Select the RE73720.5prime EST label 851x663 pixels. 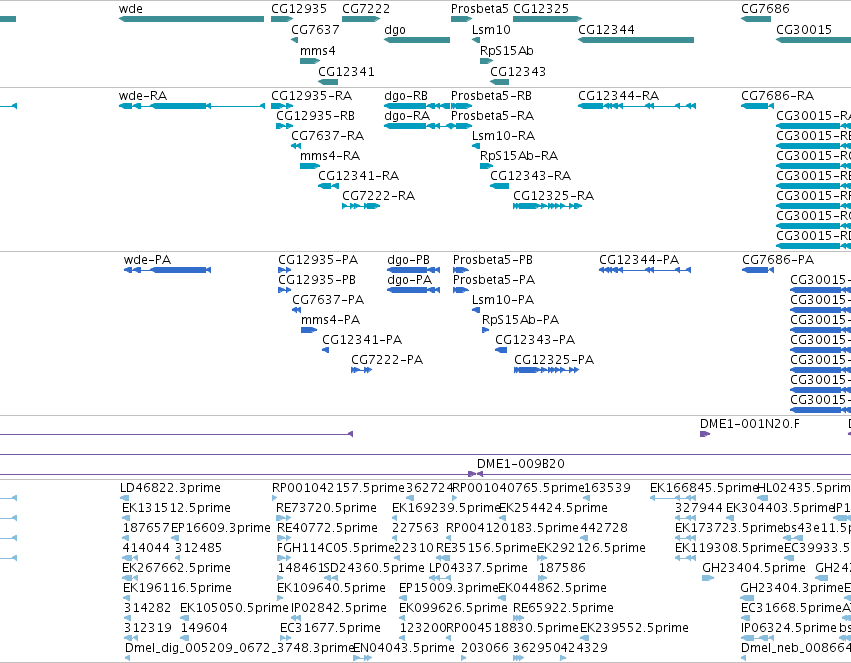tap(326, 508)
